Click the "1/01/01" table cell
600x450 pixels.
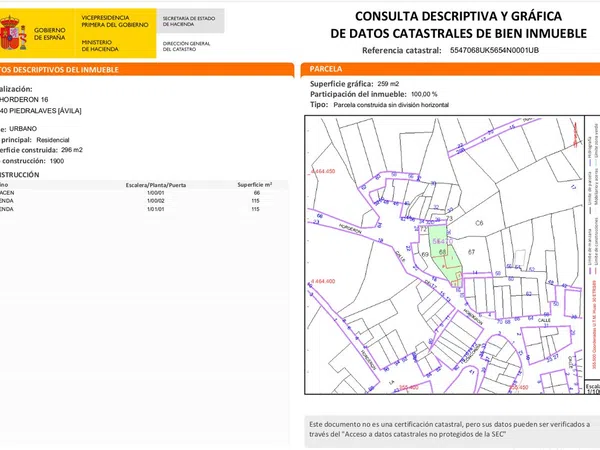point(156,209)
